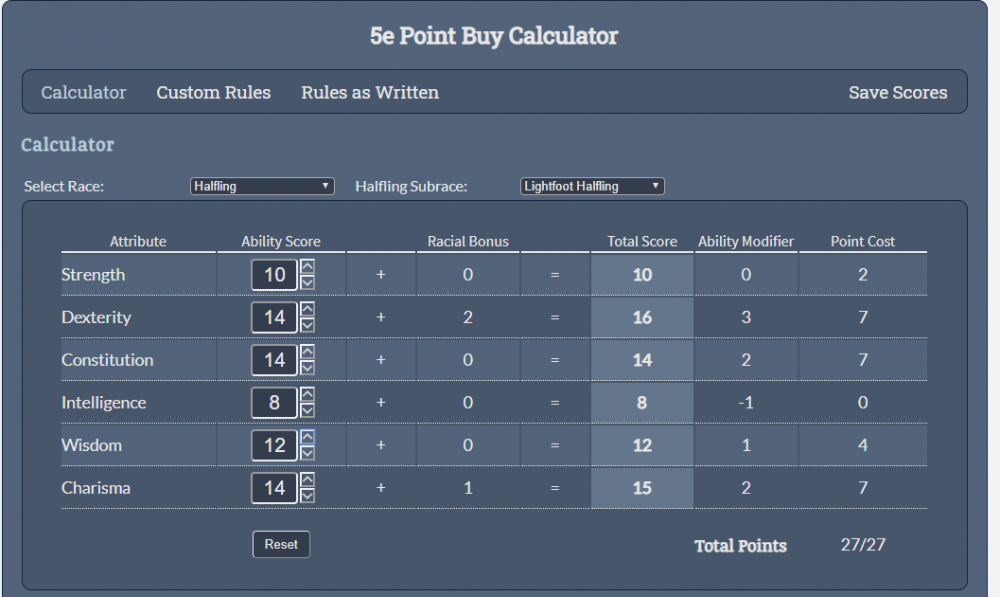The height and width of the screenshot is (597, 1000).
Task: Click the Constitution attribute label
Action: pos(107,360)
